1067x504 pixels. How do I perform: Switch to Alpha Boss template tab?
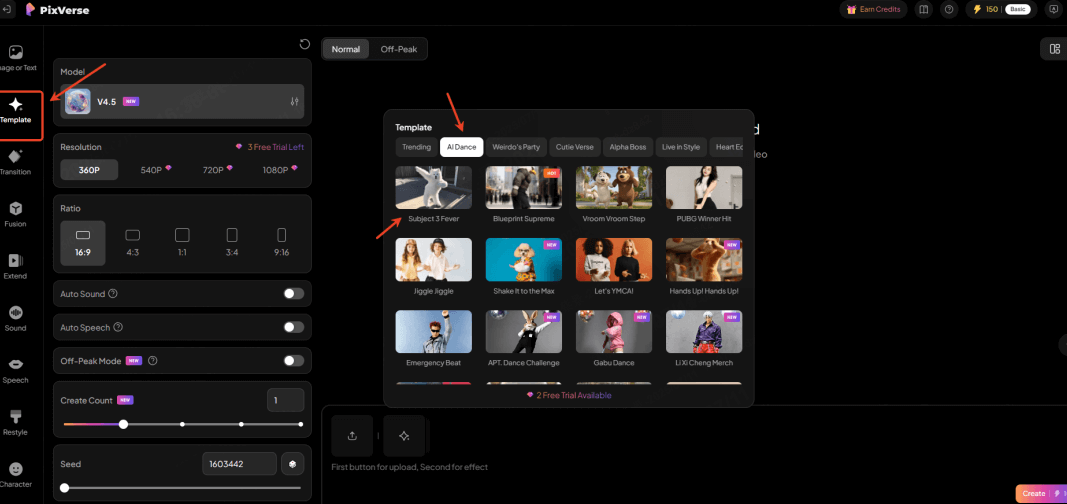click(x=629, y=147)
